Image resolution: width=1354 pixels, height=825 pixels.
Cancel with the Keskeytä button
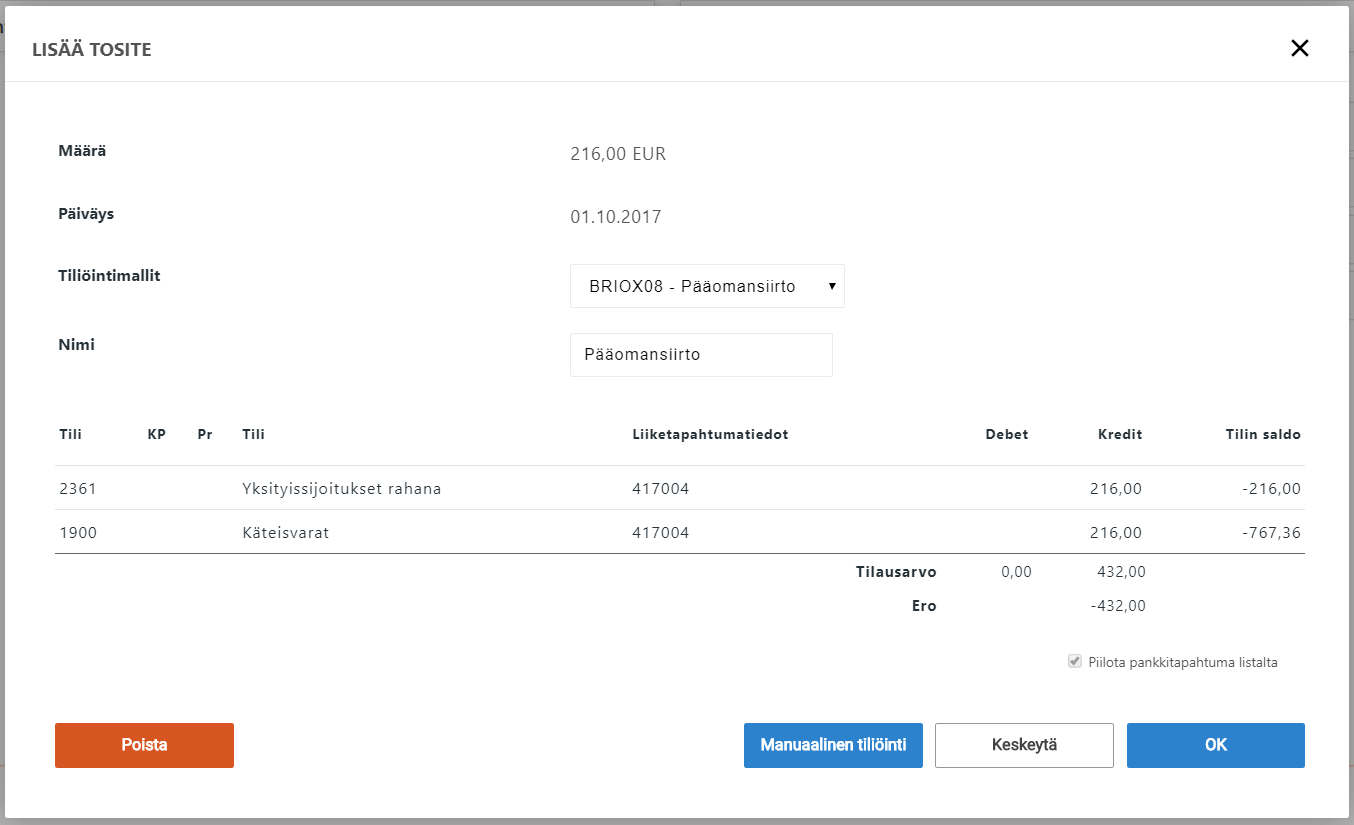pyautogui.click(x=1023, y=745)
